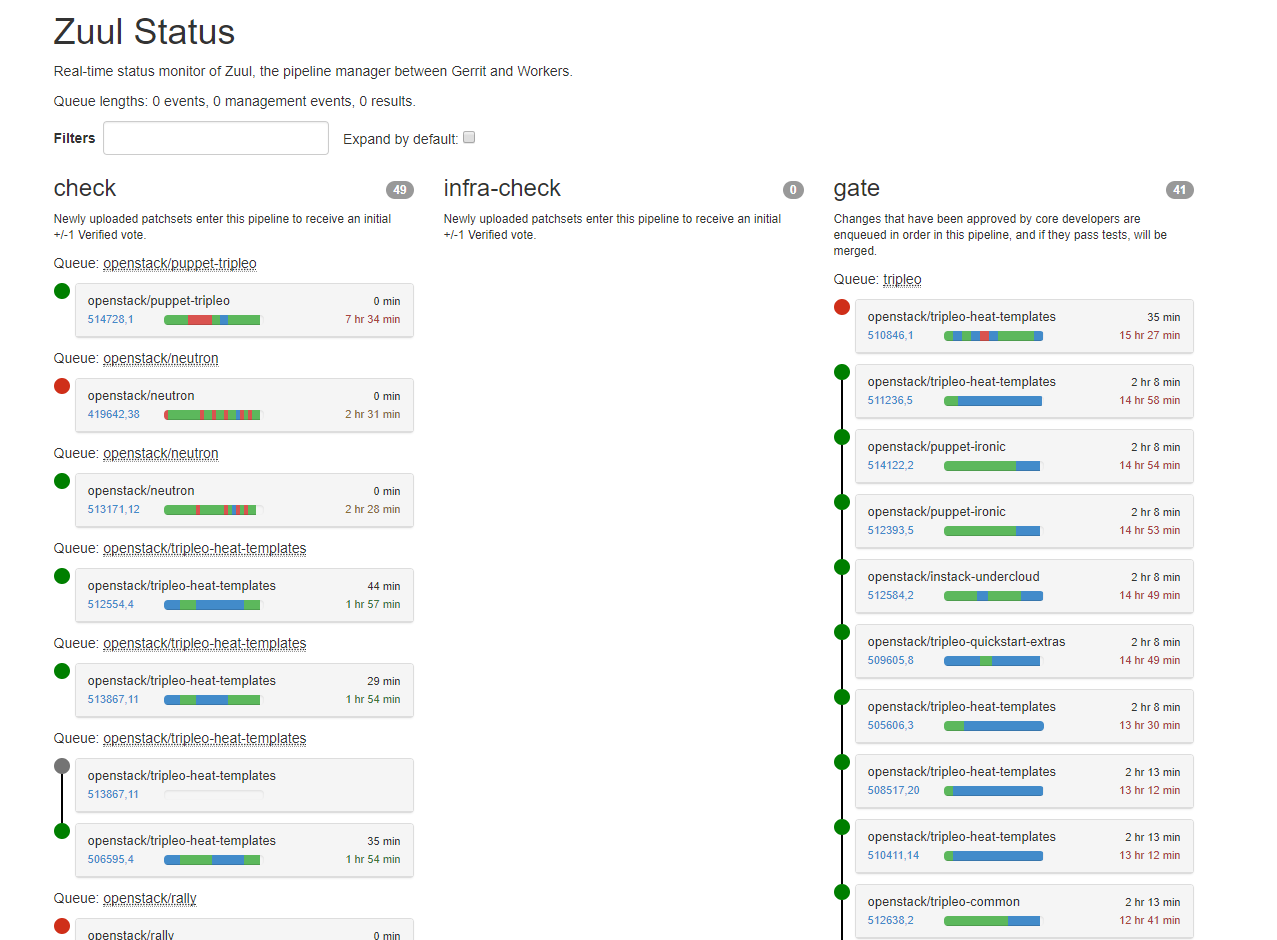This screenshot has height=940, width=1277.
Task: Click progress bar of change 510846,1
Action: tap(993, 336)
